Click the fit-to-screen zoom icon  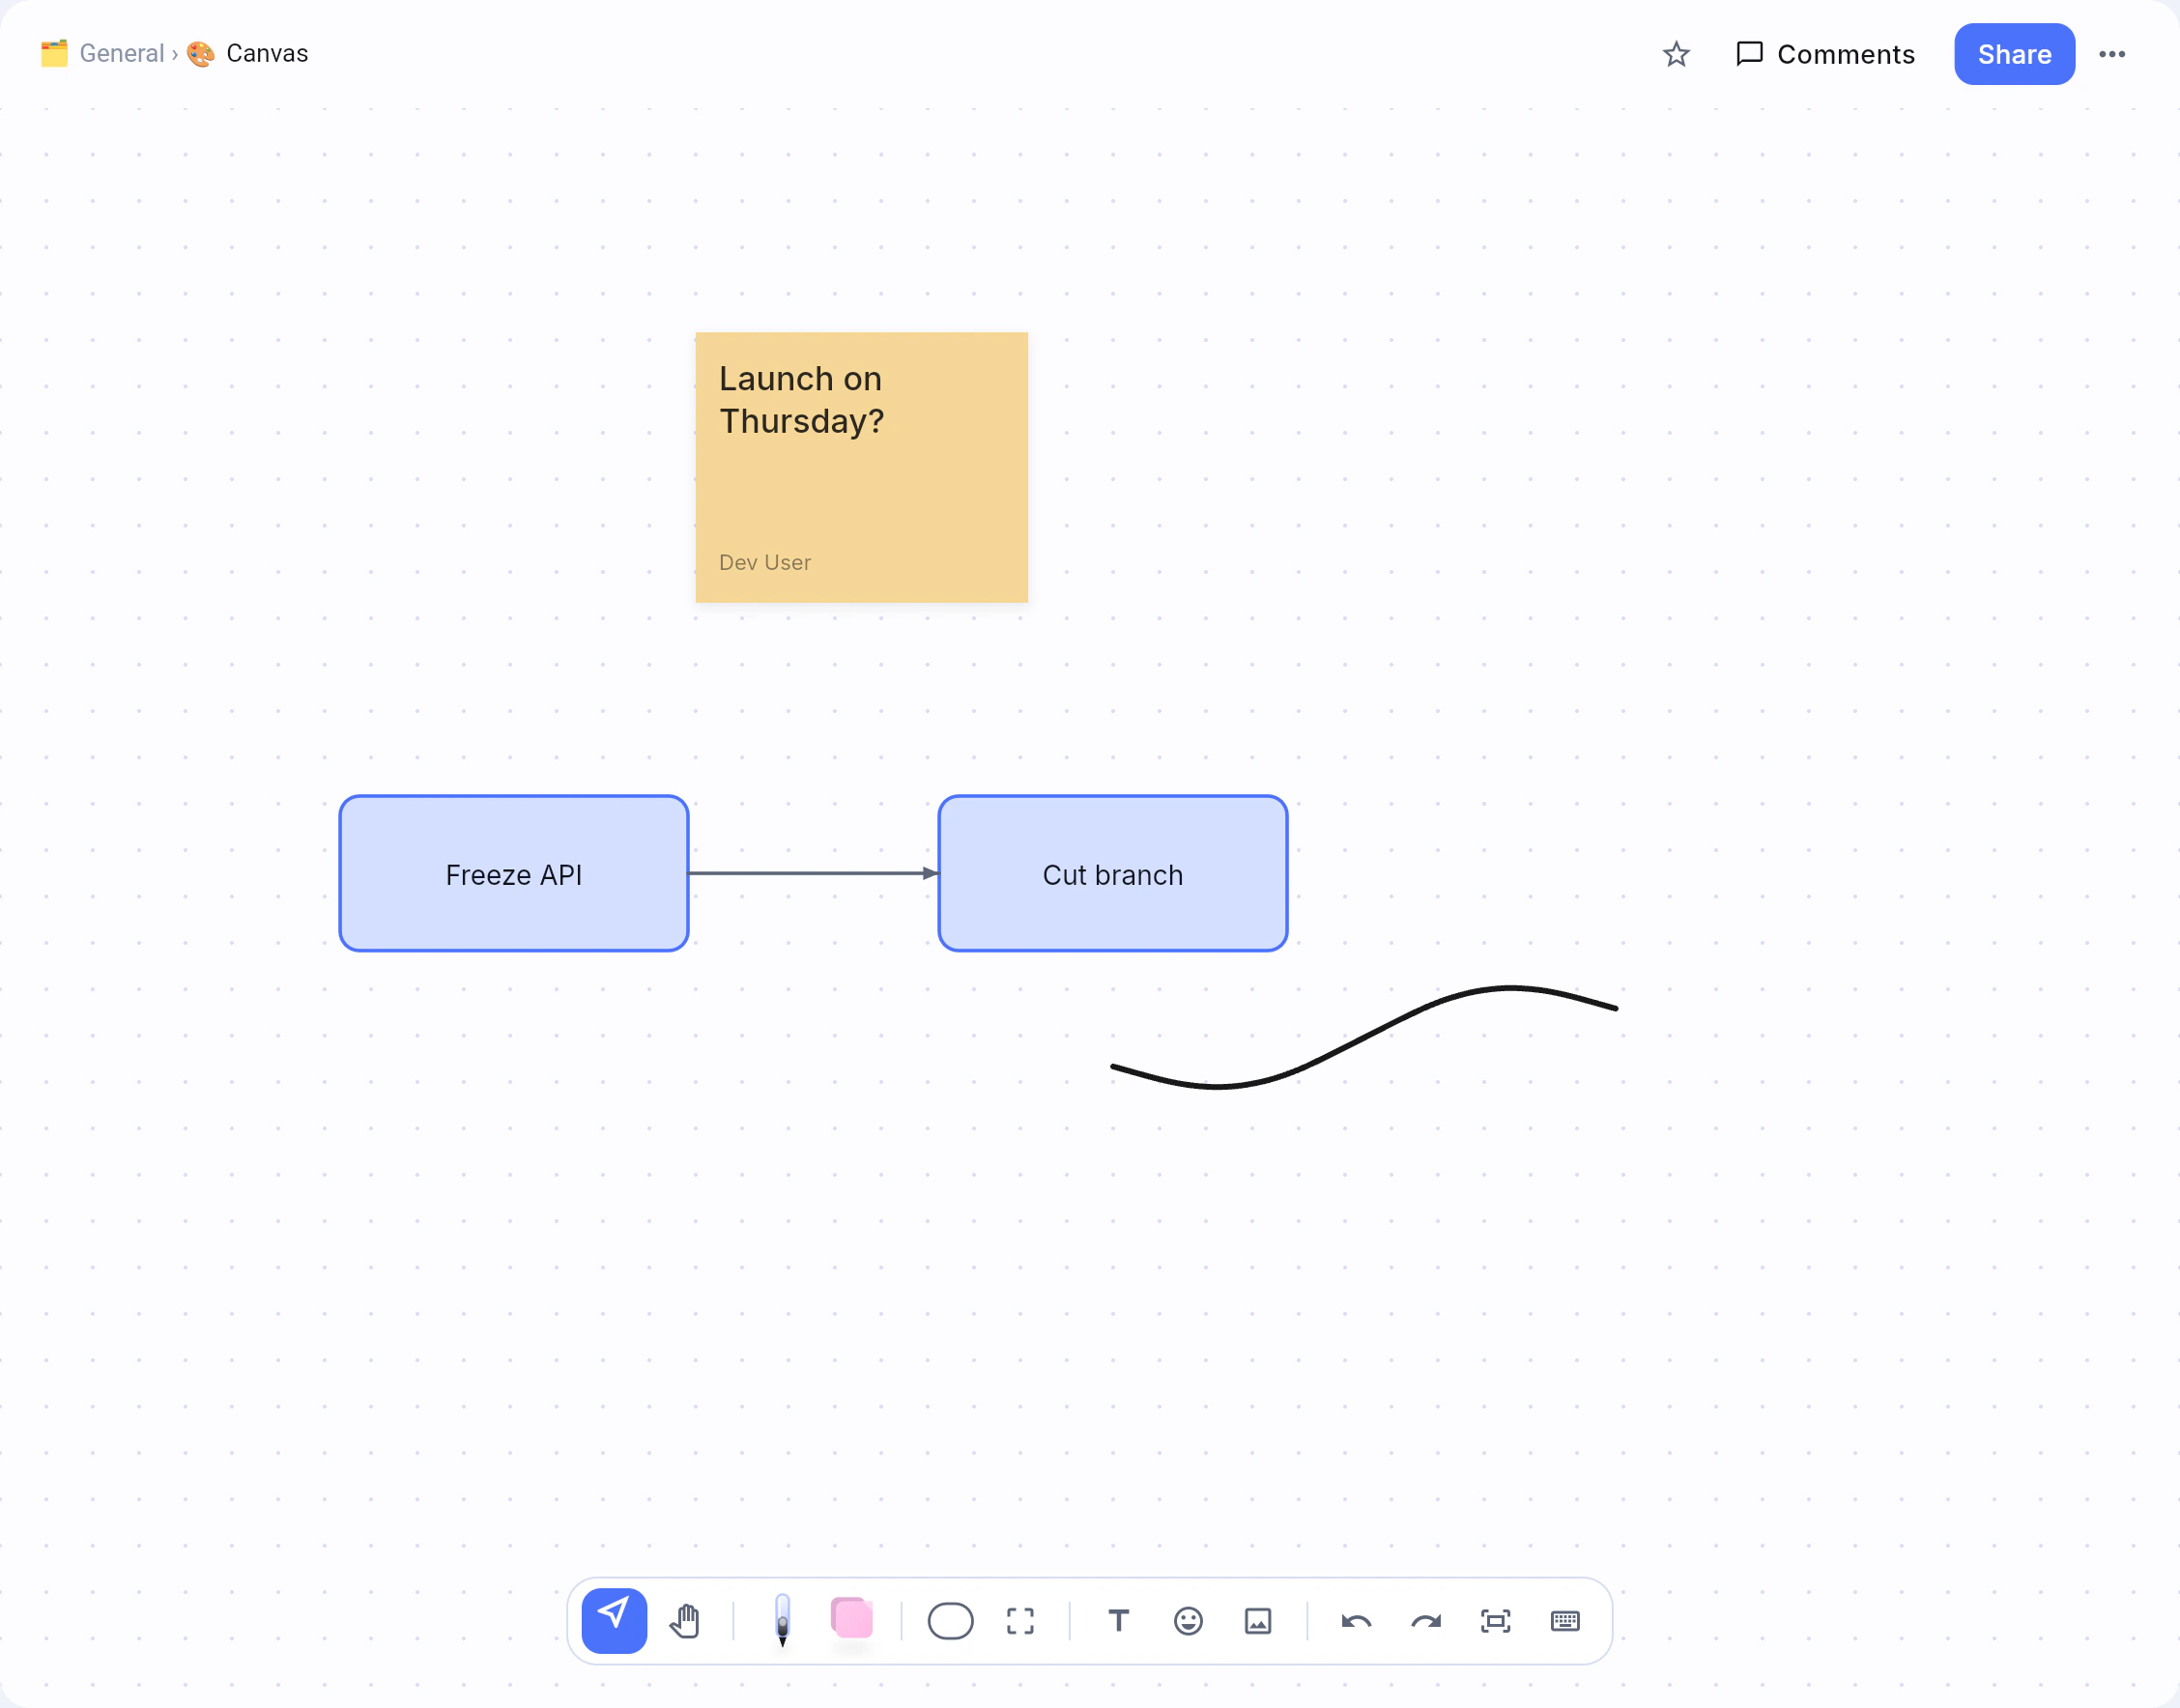coord(1495,1620)
